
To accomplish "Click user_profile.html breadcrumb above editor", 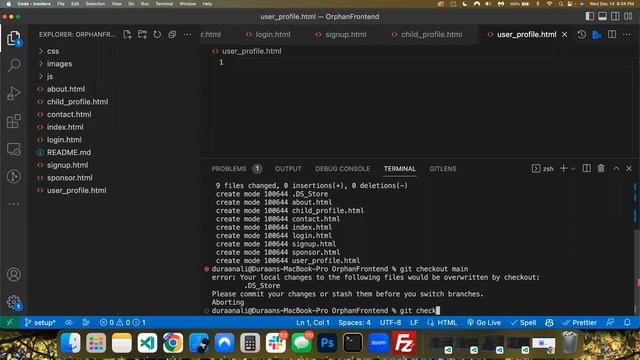I will coord(251,51).
